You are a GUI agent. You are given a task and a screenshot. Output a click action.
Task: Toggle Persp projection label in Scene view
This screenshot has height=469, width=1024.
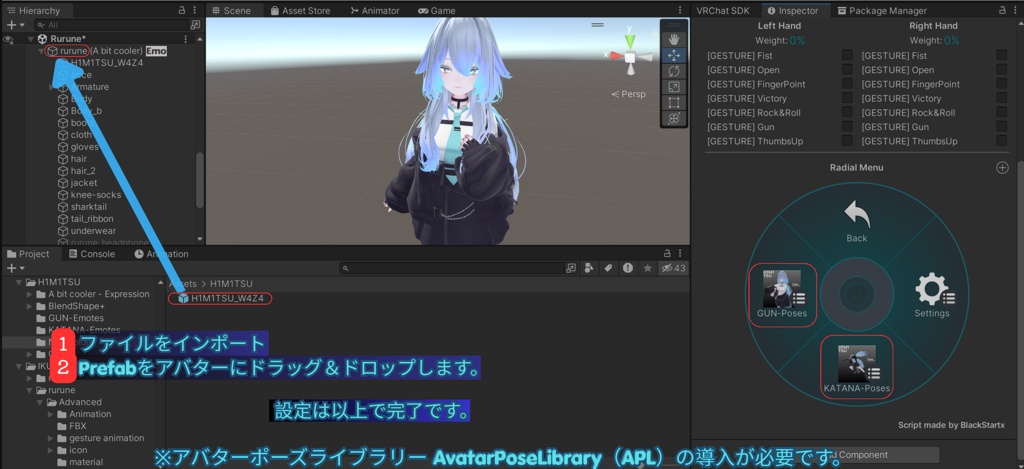pos(628,94)
